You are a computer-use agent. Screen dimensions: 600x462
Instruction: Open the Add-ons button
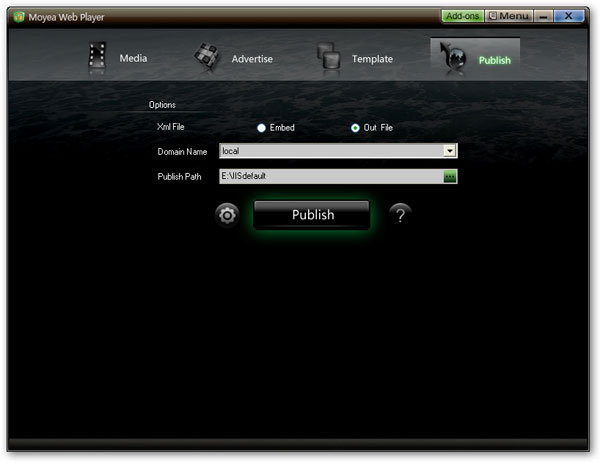click(463, 16)
